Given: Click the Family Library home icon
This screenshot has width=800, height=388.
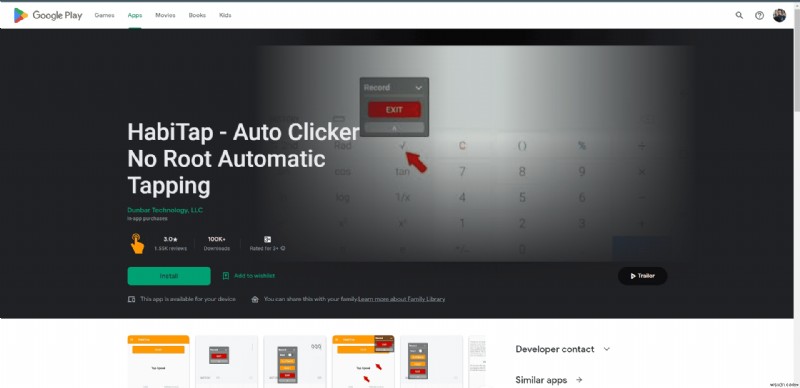Looking at the screenshot, I should tap(255, 299).
